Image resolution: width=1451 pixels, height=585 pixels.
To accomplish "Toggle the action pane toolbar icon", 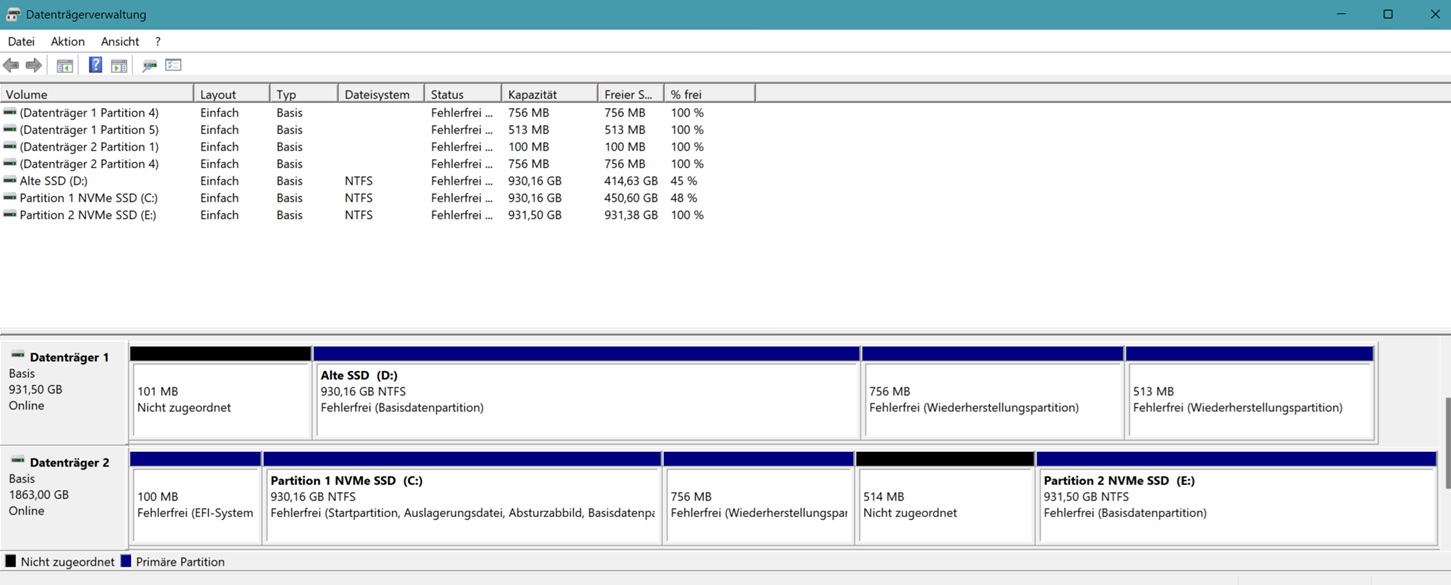I will pos(119,65).
